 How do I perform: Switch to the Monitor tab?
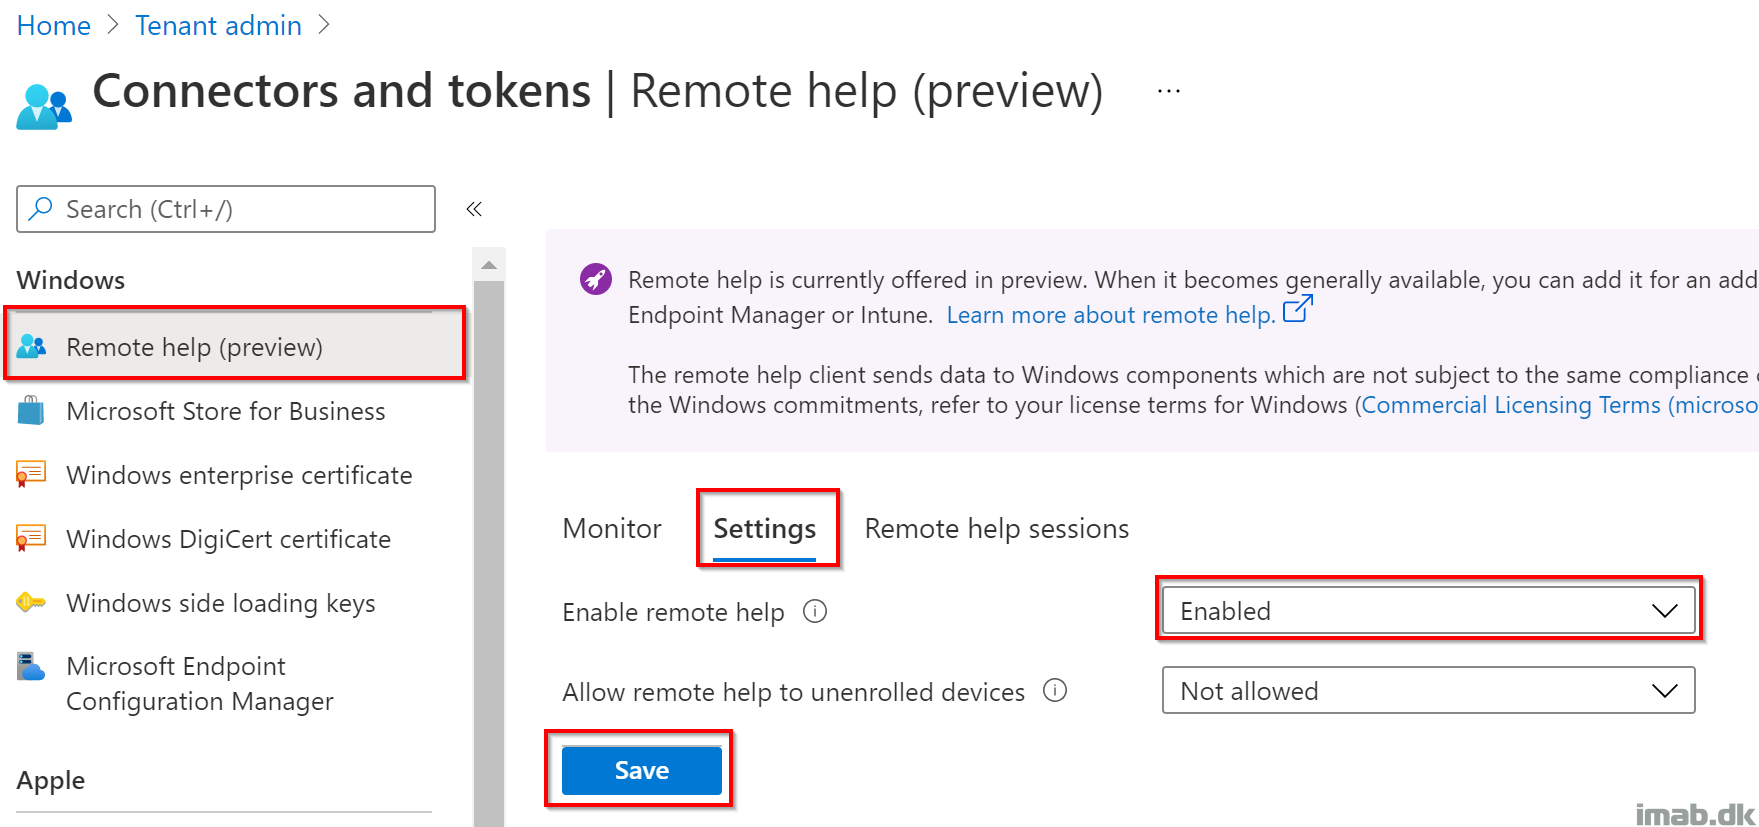(x=612, y=528)
